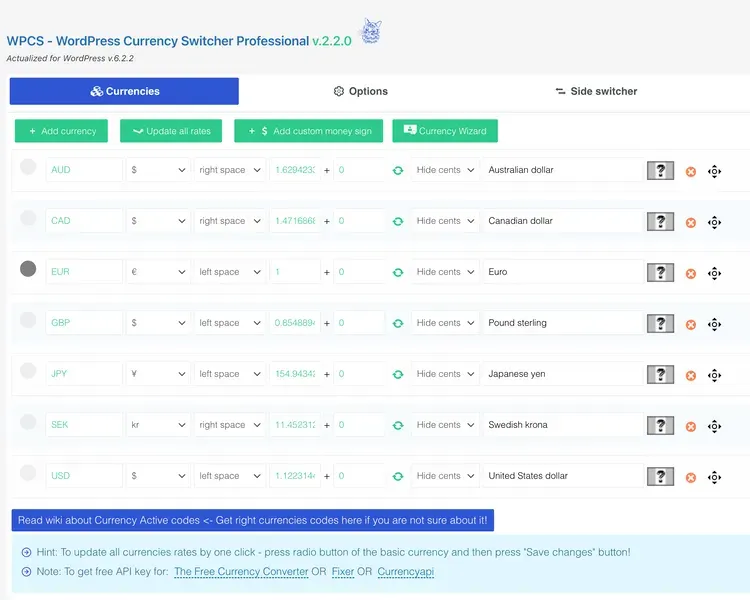Delete the USD currency row
750x600 pixels.
pos(690,477)
